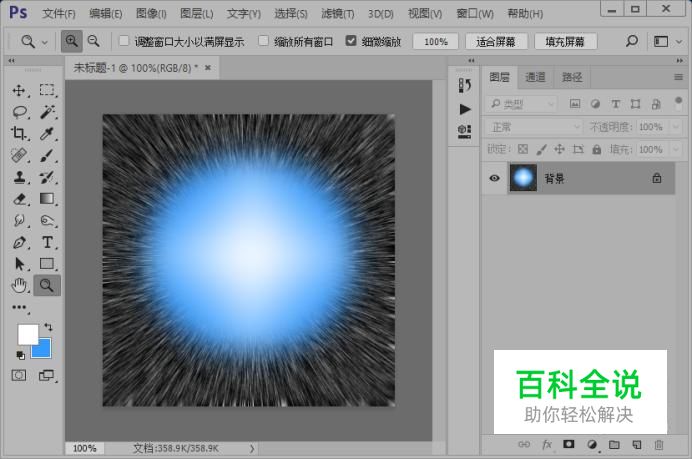Select the Rectangle shape tool
Screen dimensions: 692x459
[47, 264]
